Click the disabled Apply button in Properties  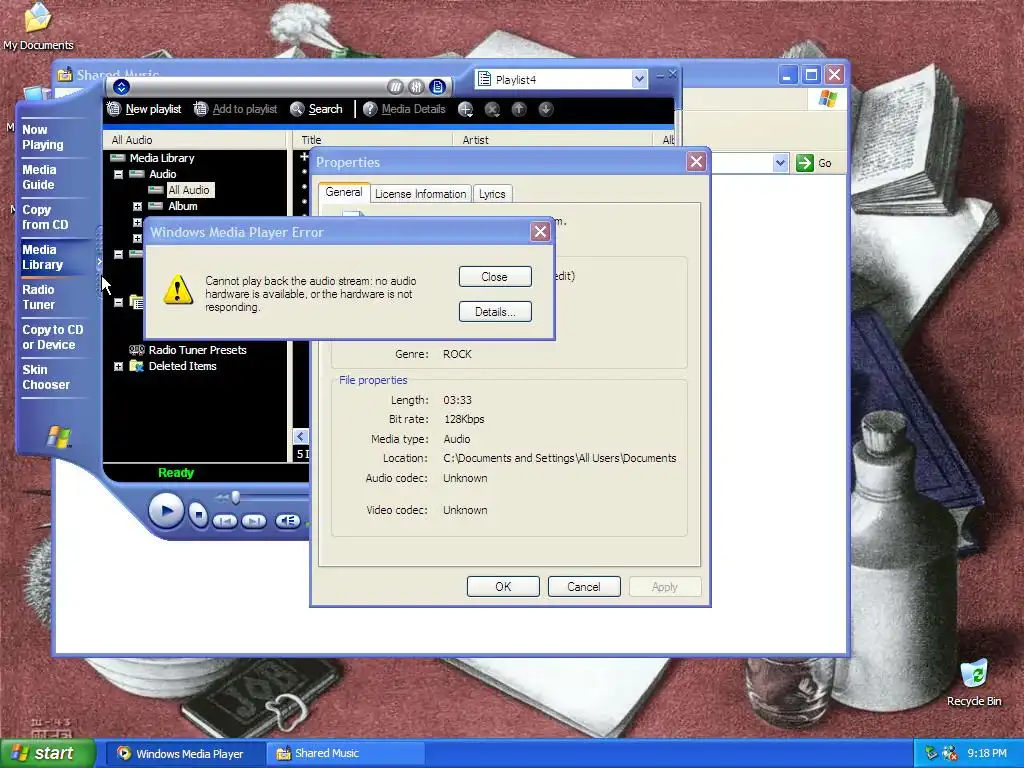(665, 586)
